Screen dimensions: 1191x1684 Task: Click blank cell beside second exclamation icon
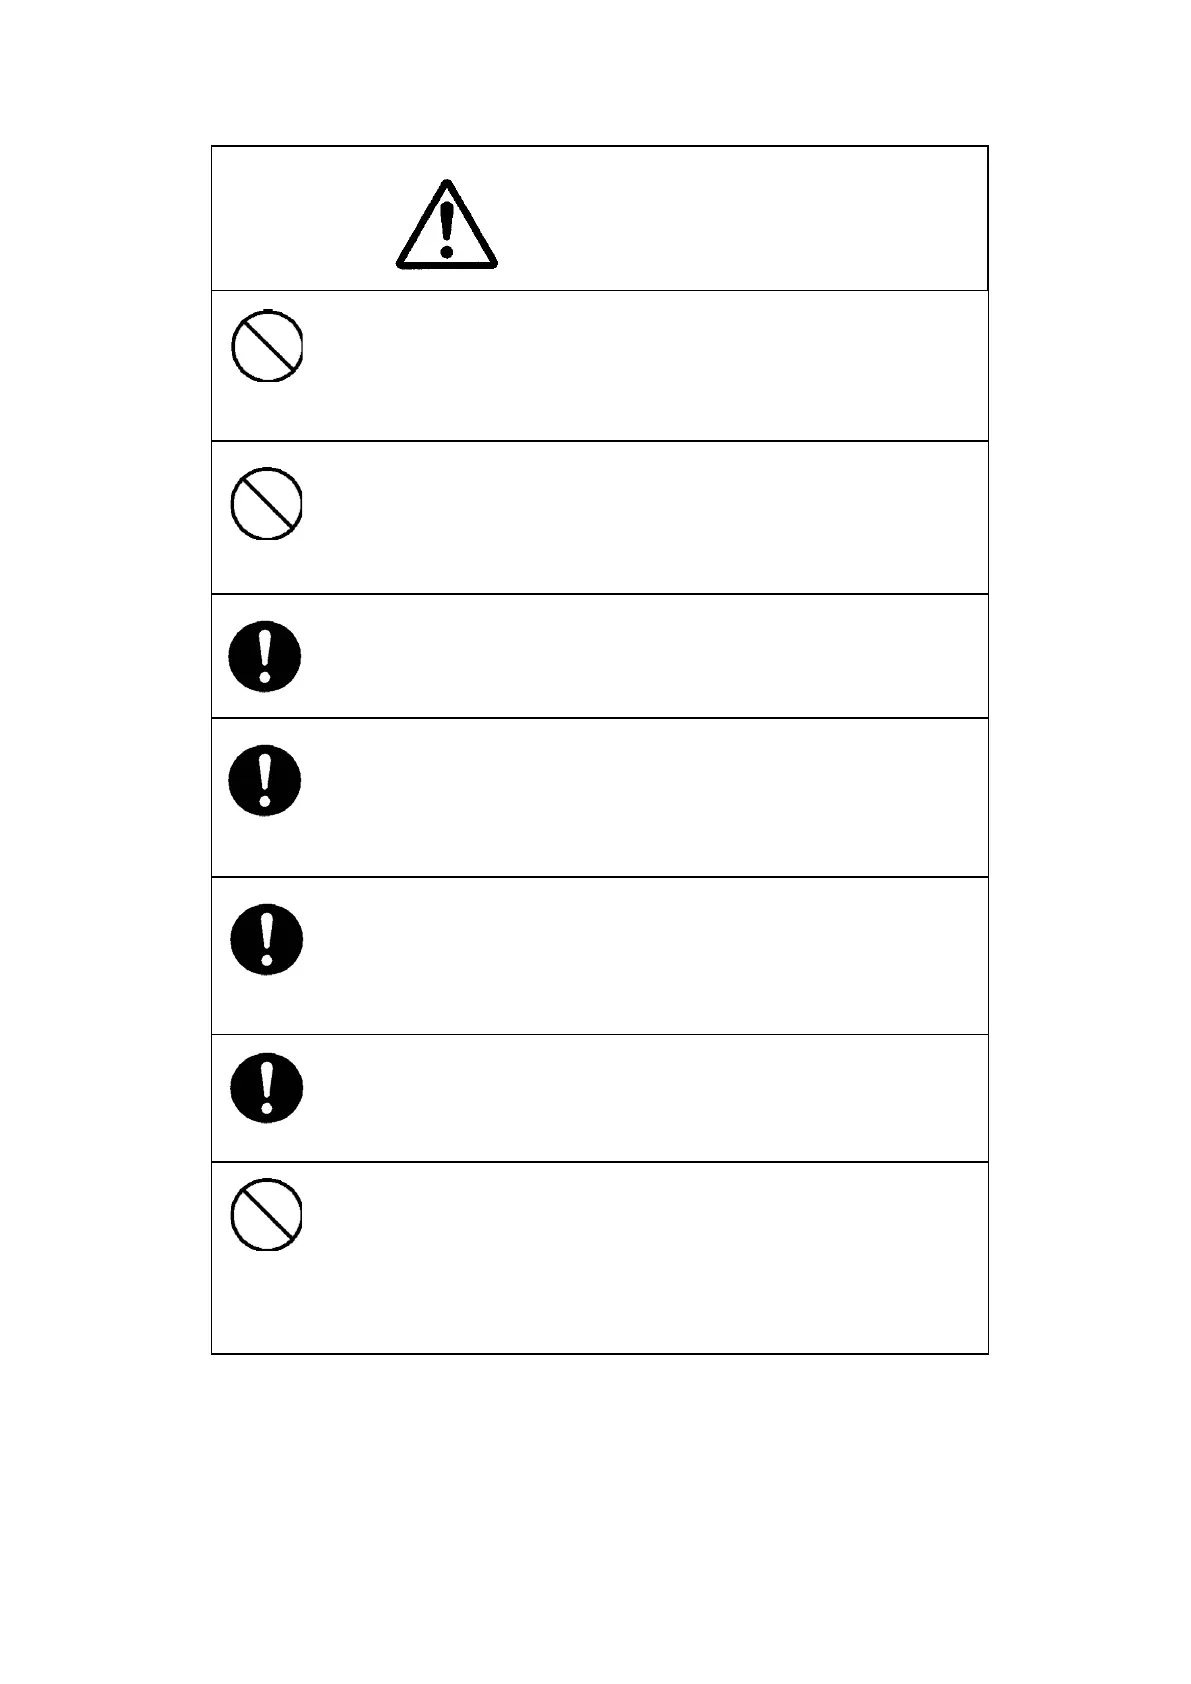[645, 797]
